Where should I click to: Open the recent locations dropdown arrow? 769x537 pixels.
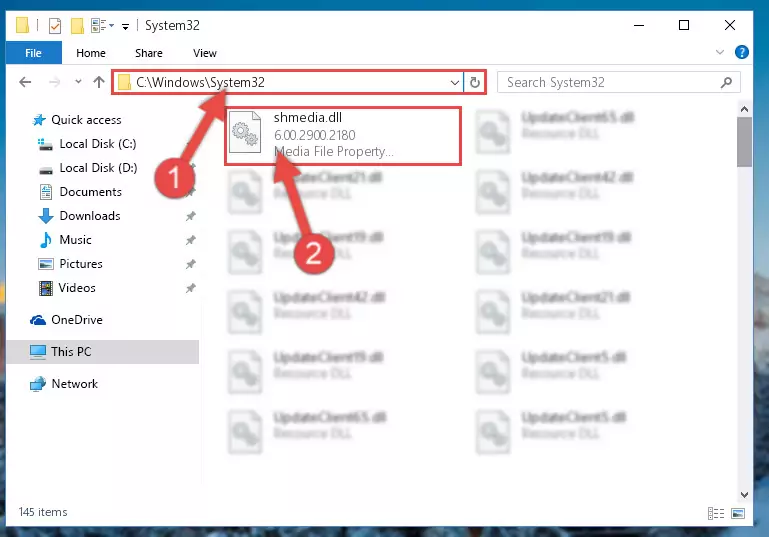click(x=78, y=82)
